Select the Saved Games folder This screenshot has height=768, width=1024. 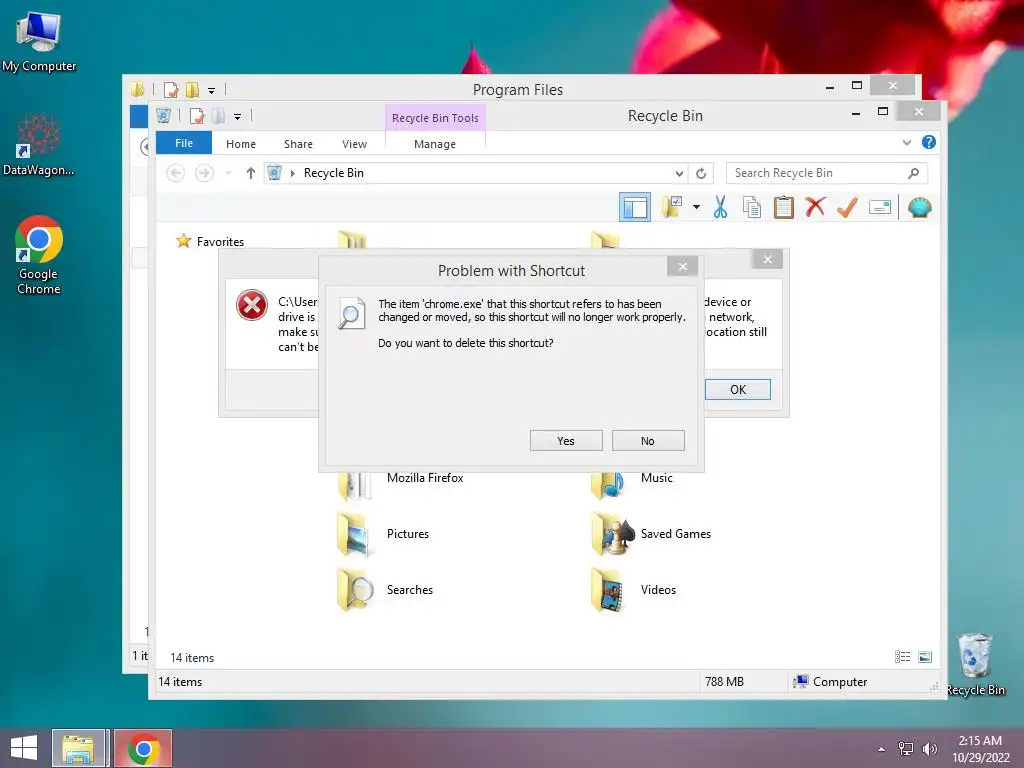650,534
